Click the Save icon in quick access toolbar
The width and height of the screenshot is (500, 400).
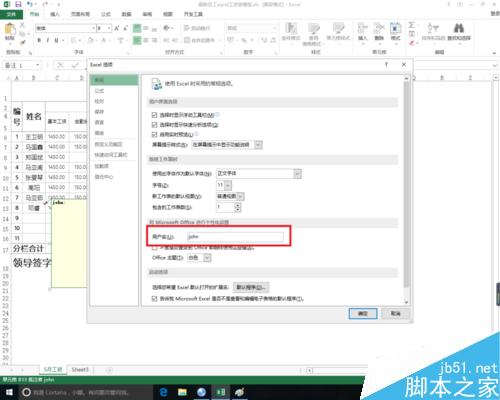[x=18, y=4]
